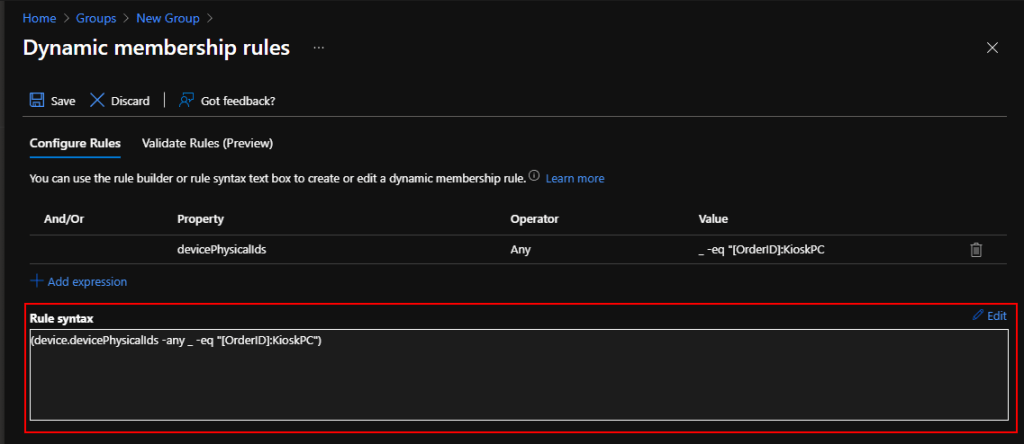The image size is (1024, 444).
Task: Open the ellipsis menu next to title
Action: pos(319,48)
